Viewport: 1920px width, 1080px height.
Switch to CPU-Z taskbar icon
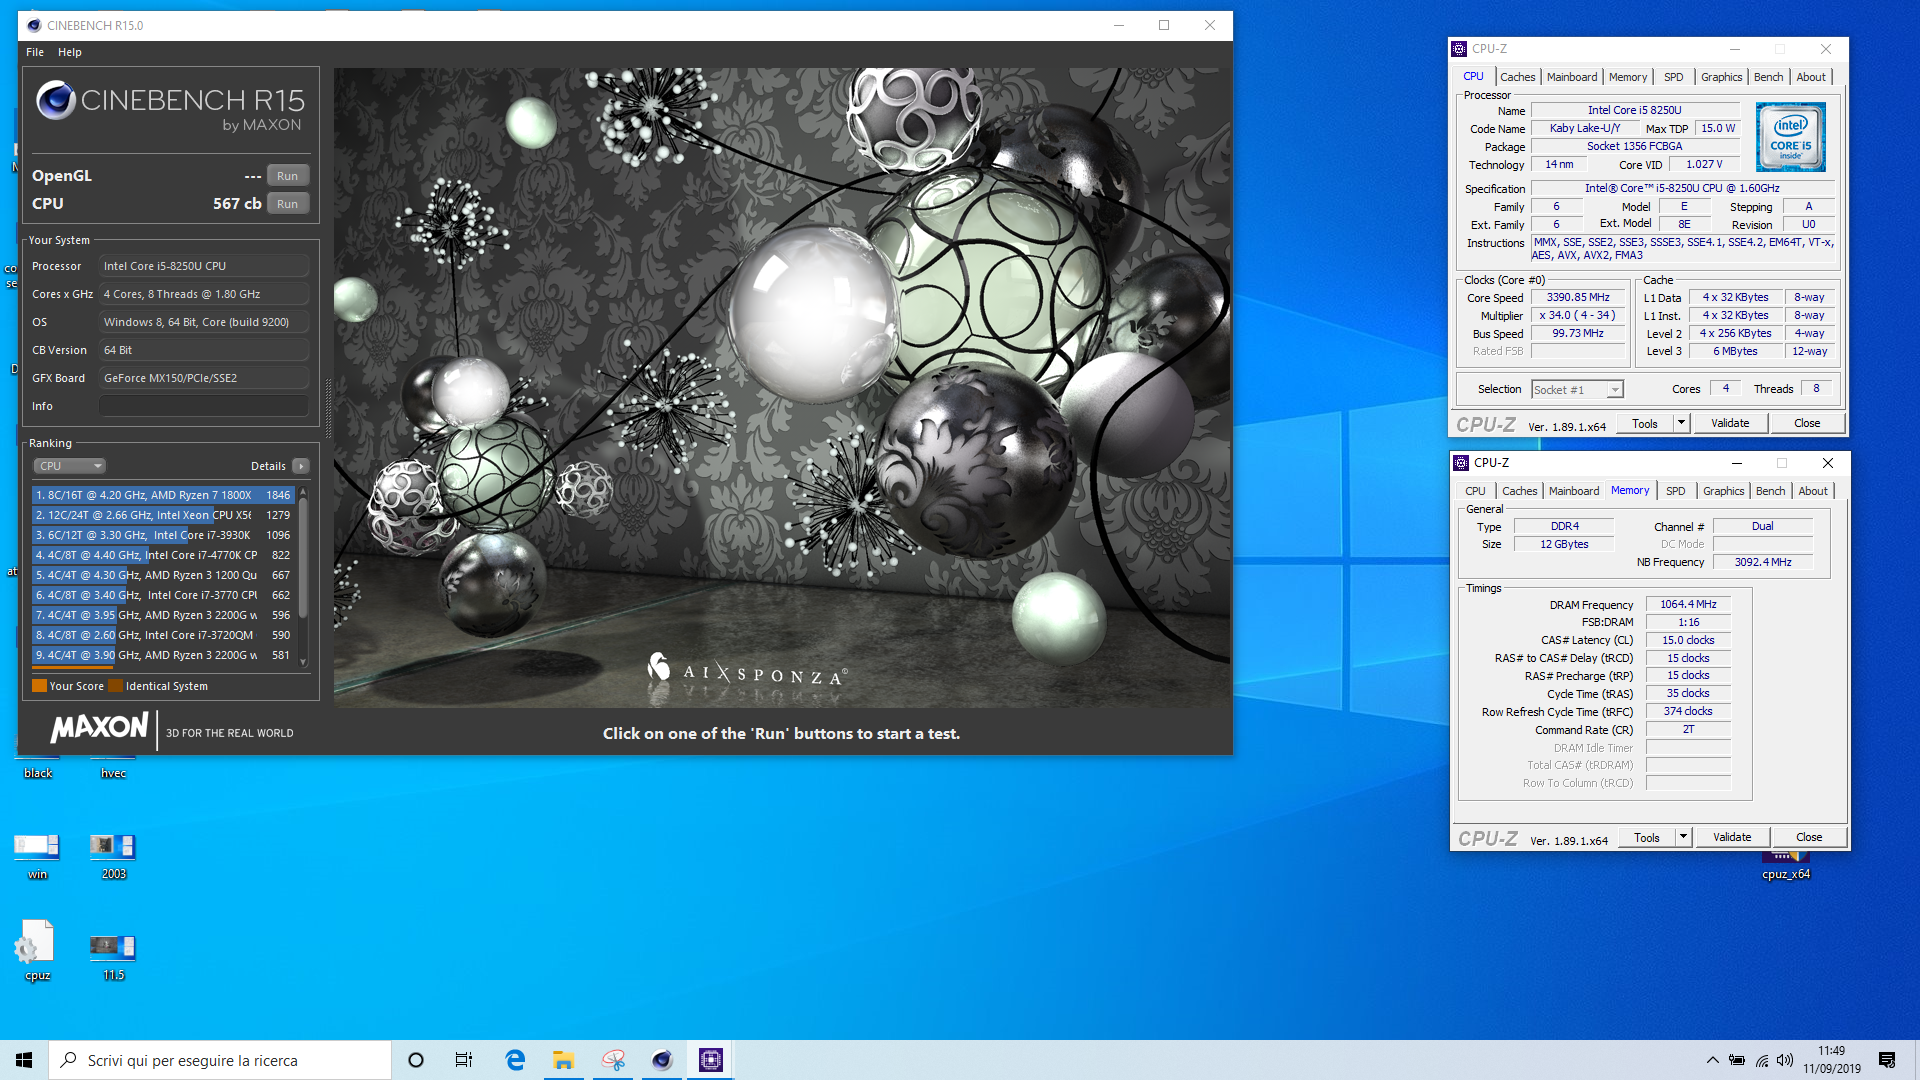point(711,1060)
